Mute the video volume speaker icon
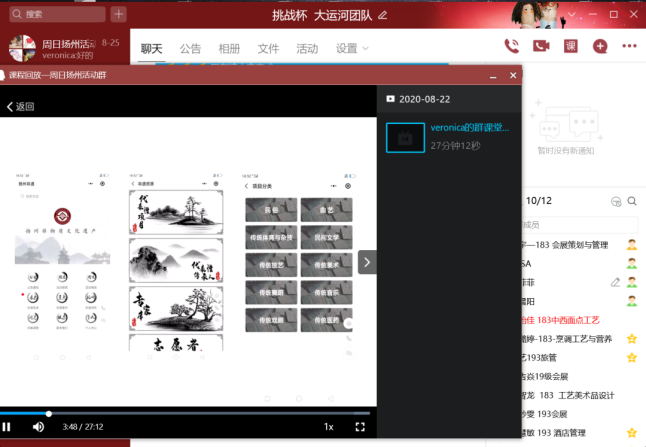Image resolution: width=646 pixels, height=447 pixels. [38, 427]
